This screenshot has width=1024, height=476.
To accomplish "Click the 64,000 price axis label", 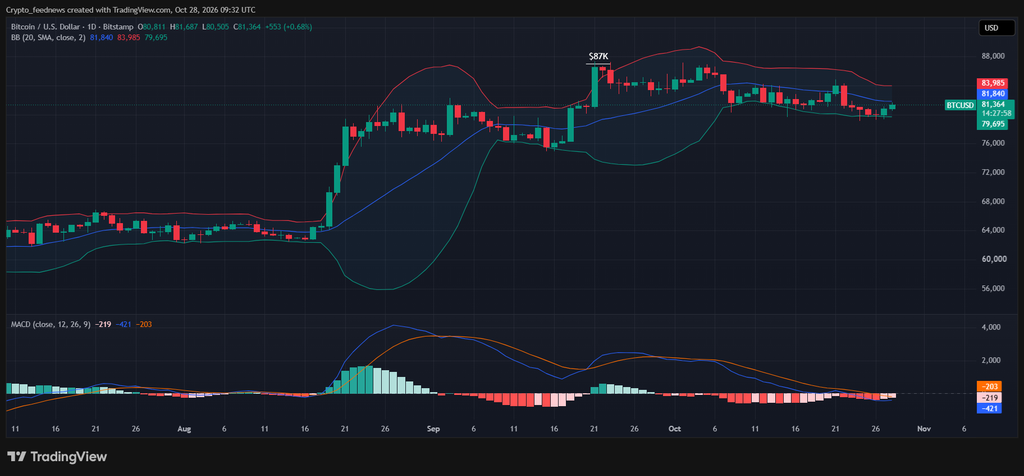I will [992, 230].
